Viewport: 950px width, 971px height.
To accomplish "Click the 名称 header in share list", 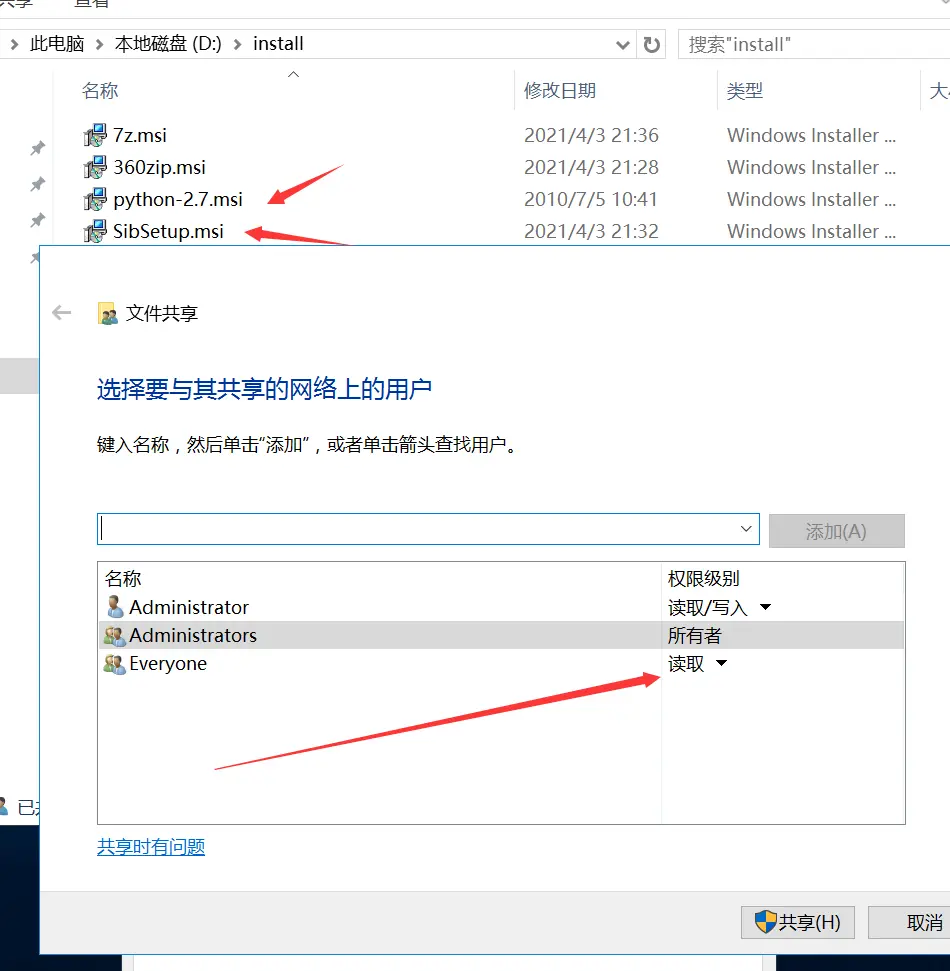I will pos(123,578).
